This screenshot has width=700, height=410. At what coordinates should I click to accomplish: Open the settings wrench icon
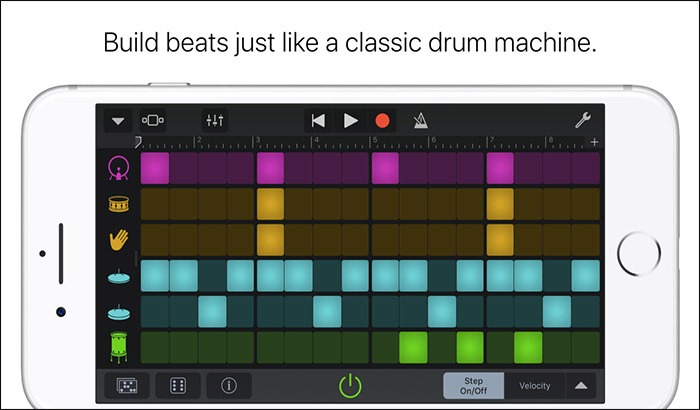(583, 120)
